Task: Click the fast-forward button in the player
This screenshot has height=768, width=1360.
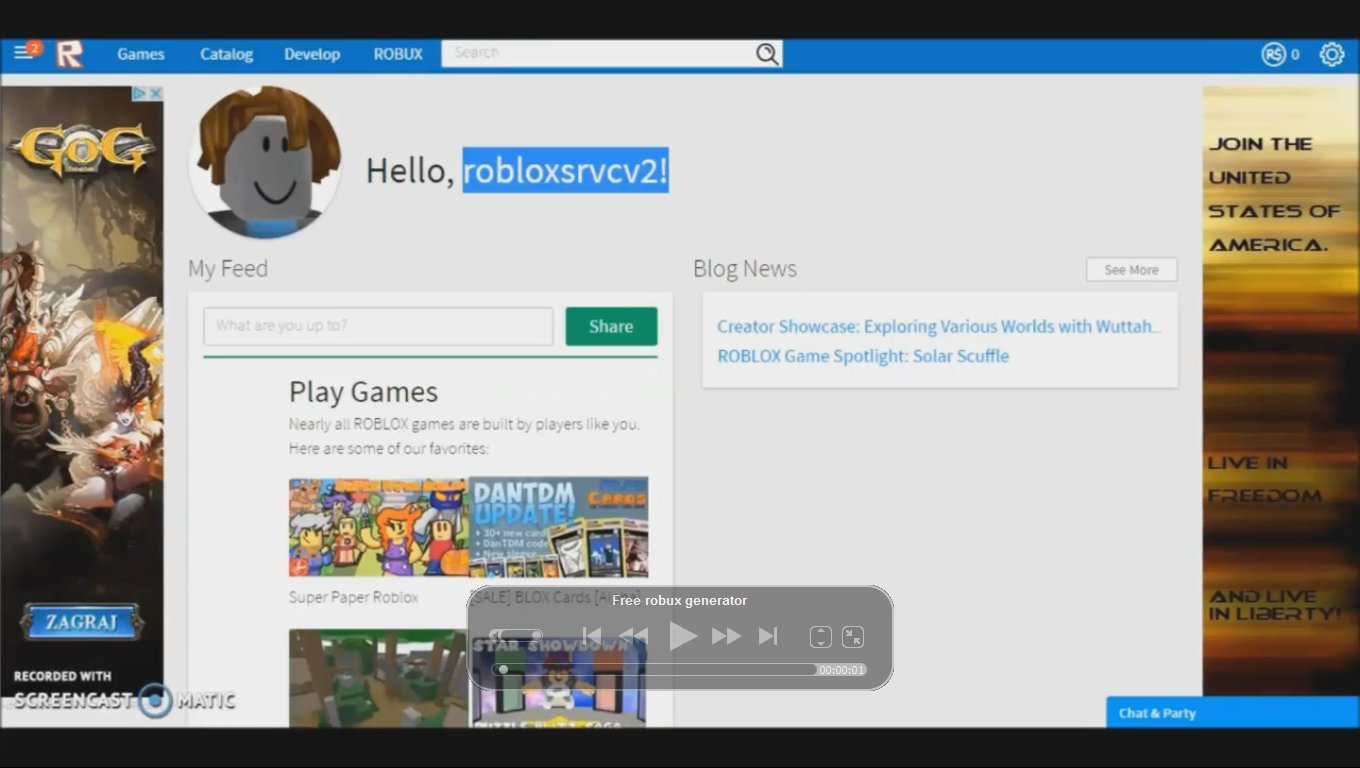Action: click(x=726, y=636)
